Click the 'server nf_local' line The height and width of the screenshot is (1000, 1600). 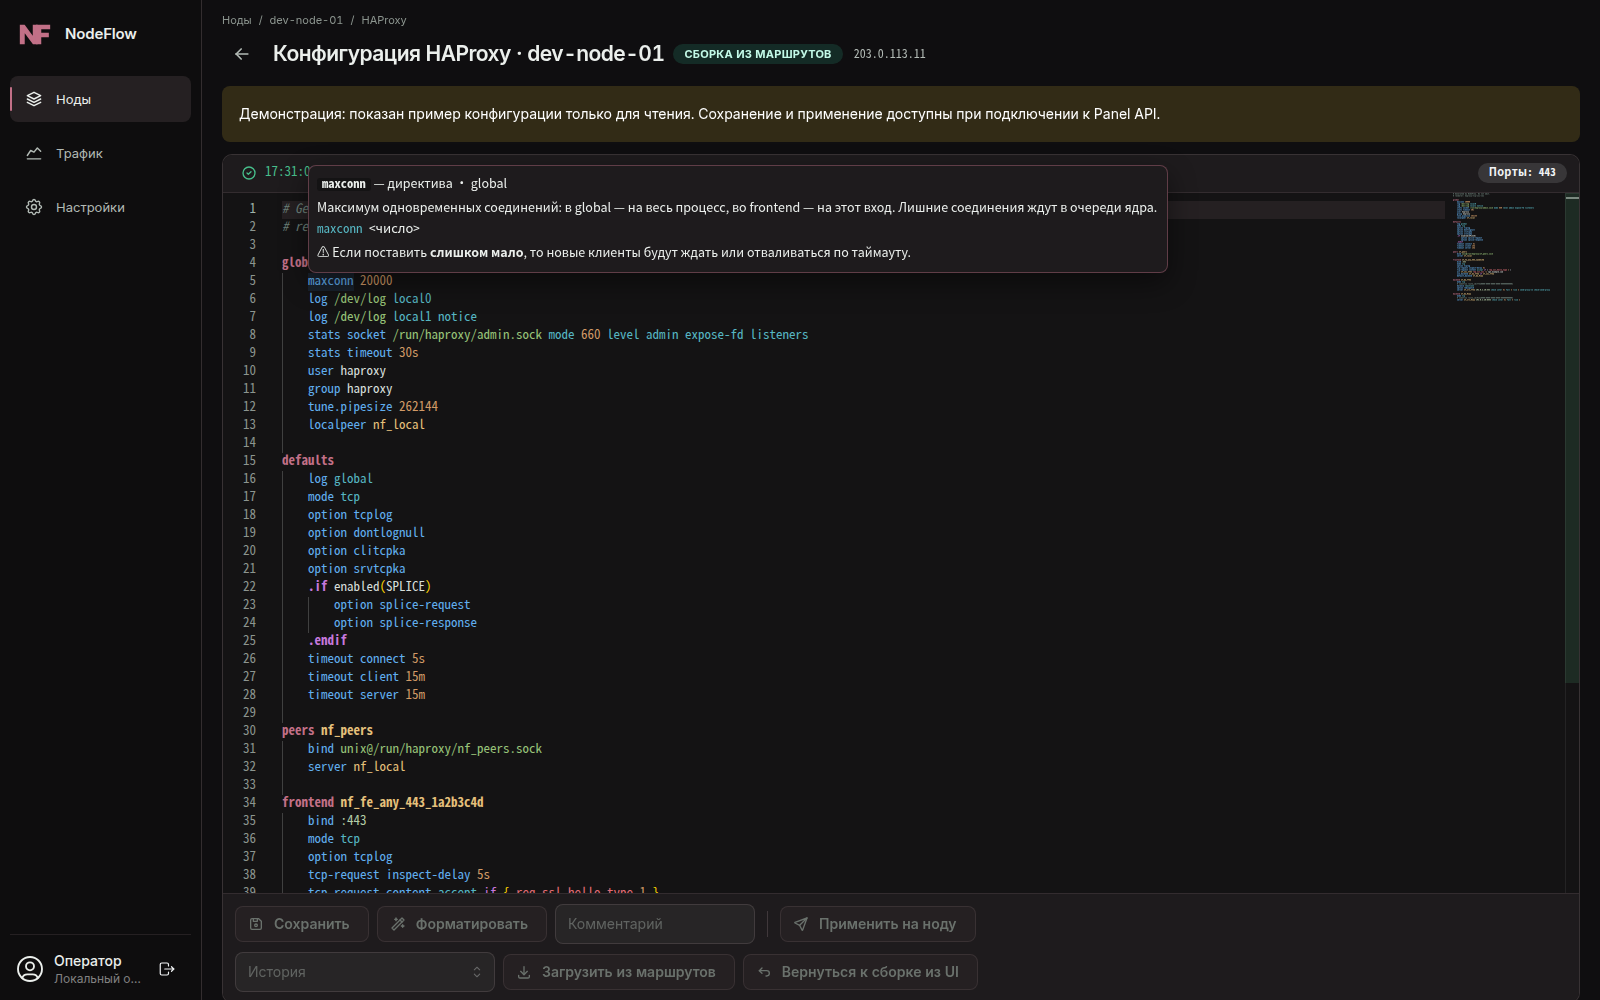coord(357,767)
